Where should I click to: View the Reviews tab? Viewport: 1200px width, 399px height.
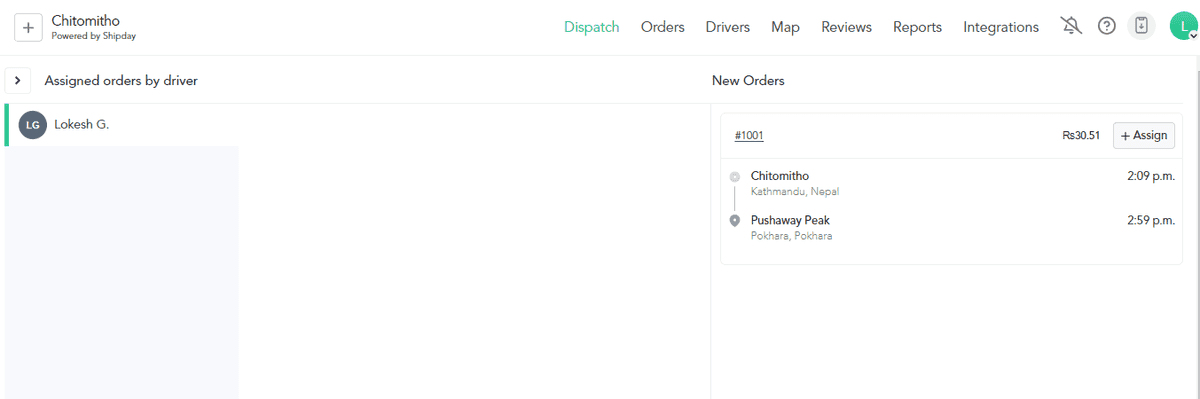[846, 27]
